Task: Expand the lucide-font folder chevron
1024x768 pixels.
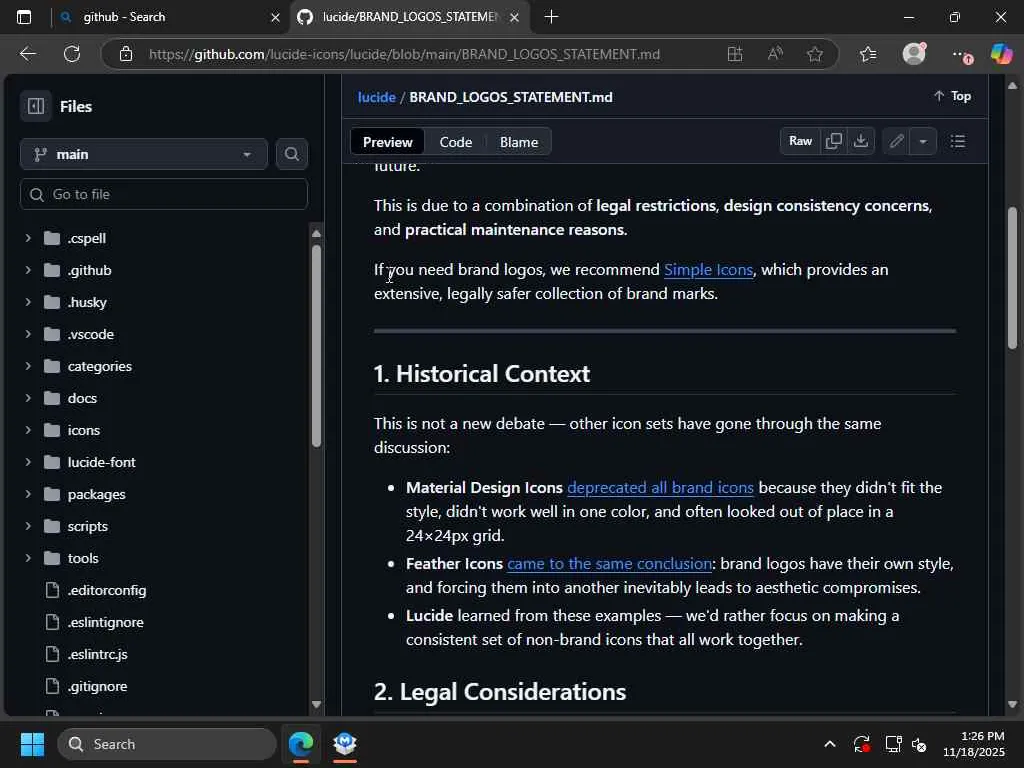Action: click(27, 462)
